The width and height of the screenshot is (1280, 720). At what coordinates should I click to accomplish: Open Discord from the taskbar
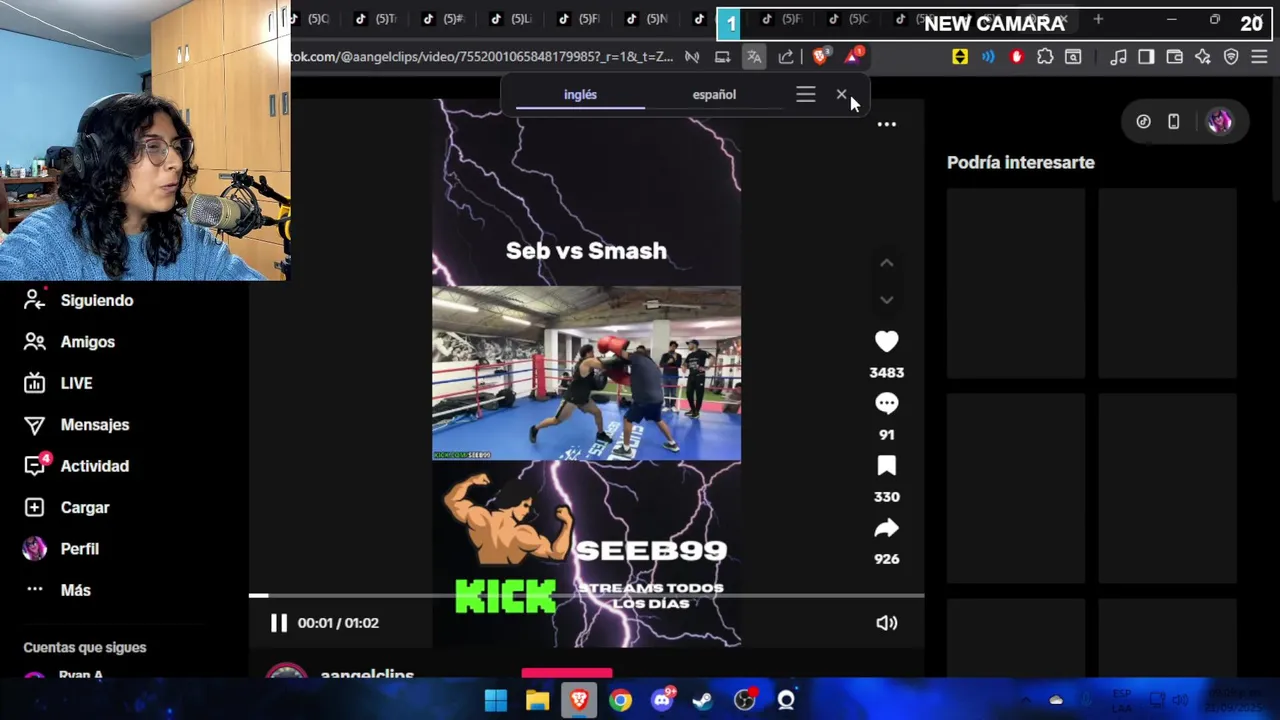(x=662, y=700)
